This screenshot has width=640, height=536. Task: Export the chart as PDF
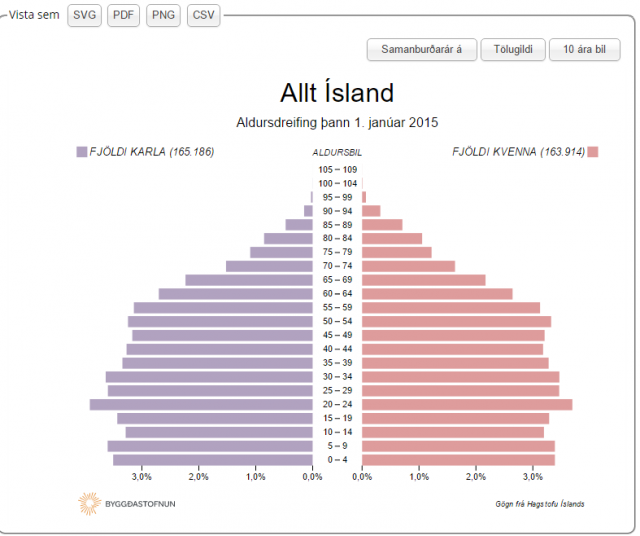[123, 16]
